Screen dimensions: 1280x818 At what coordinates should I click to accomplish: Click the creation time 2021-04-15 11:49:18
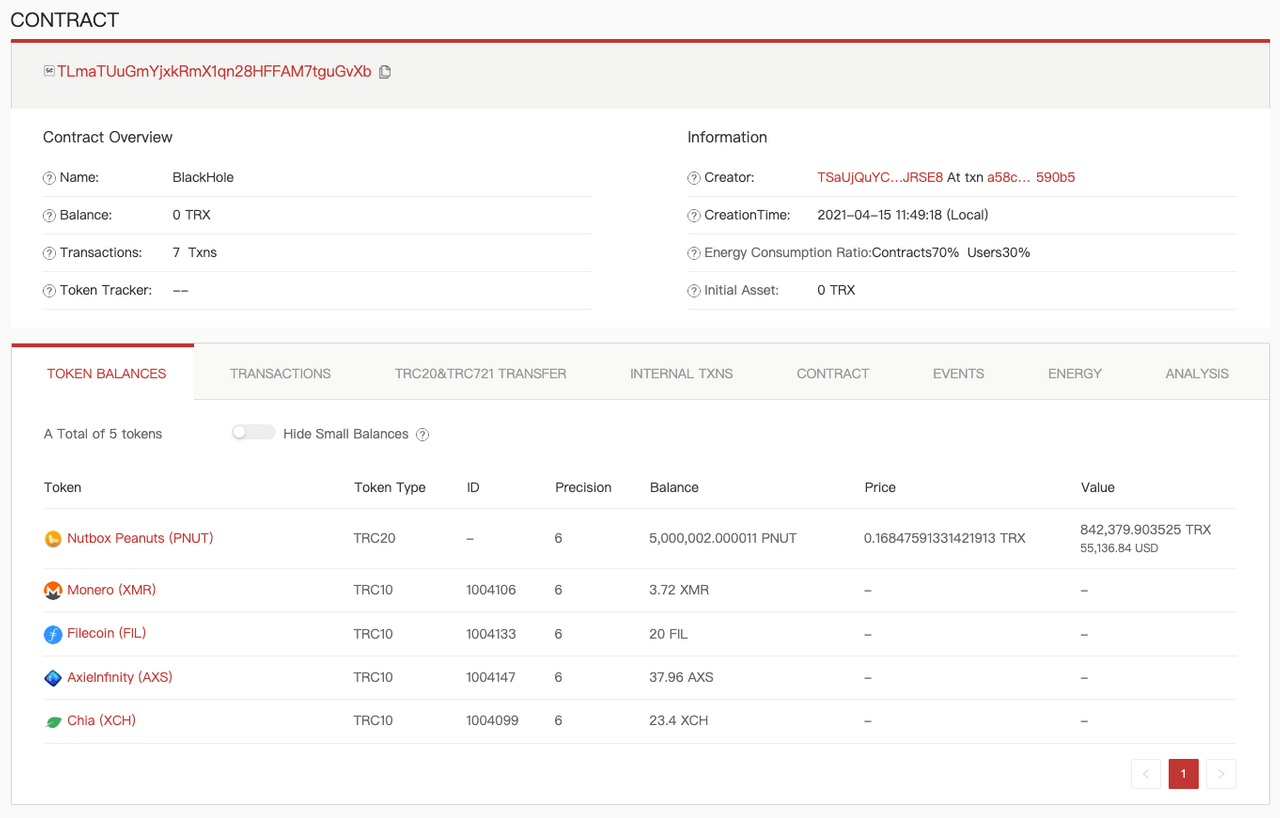(x=903, y=215)
